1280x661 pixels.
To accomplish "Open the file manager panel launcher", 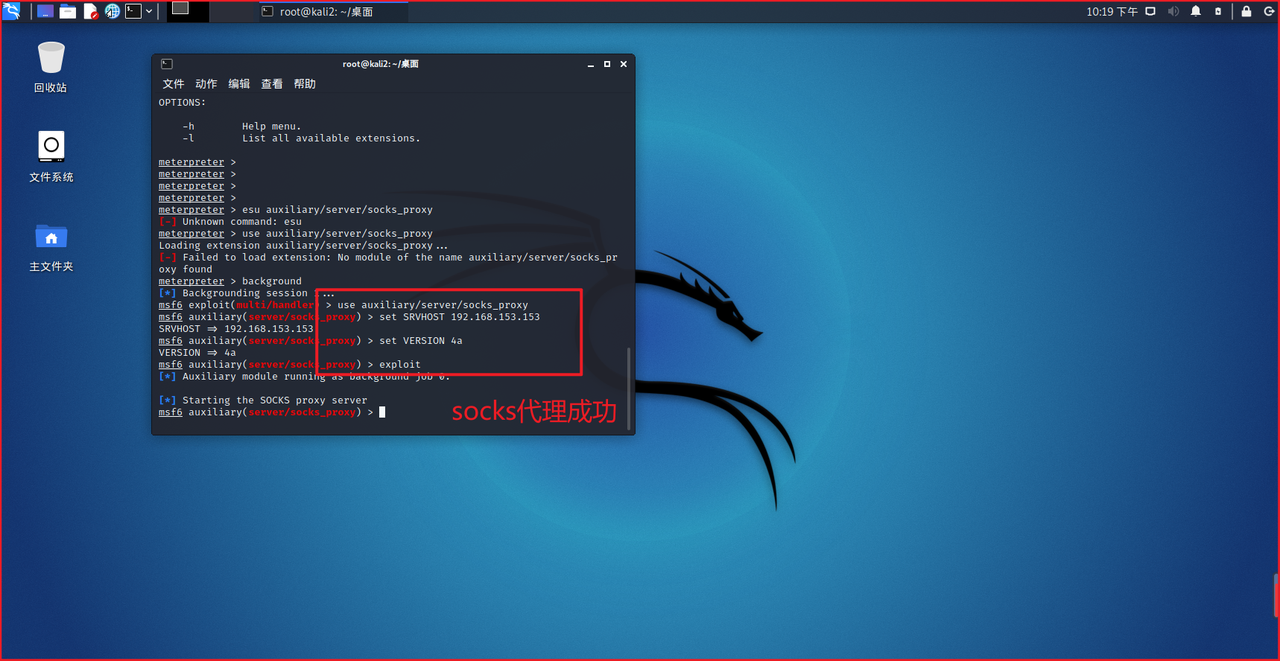I will (68, 11).
